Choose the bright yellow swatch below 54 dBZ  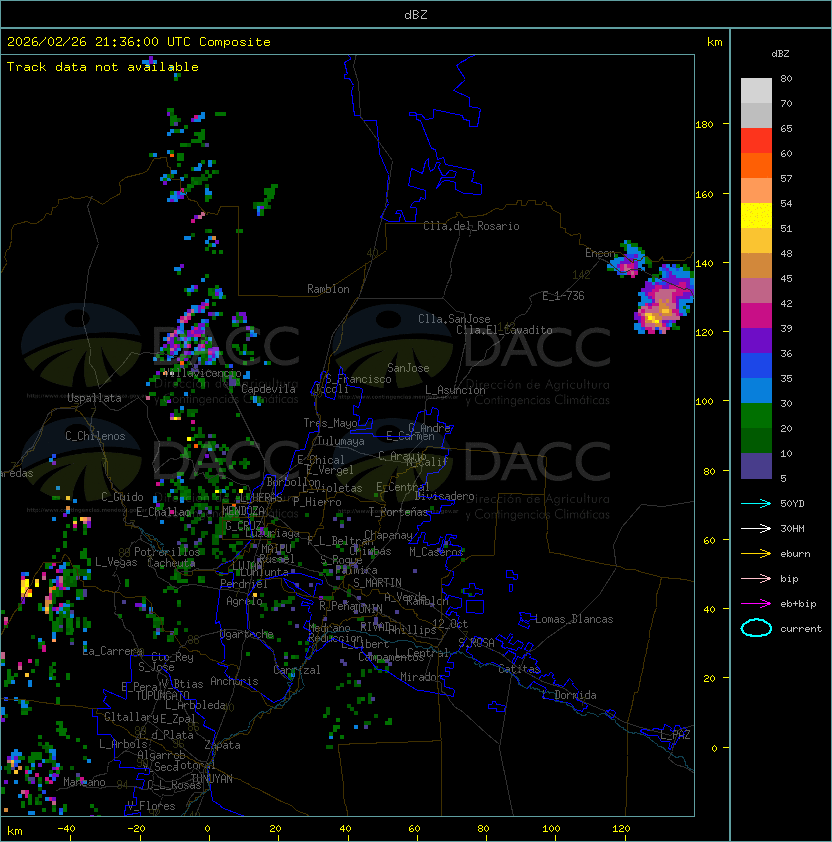(x=756, y=216)
